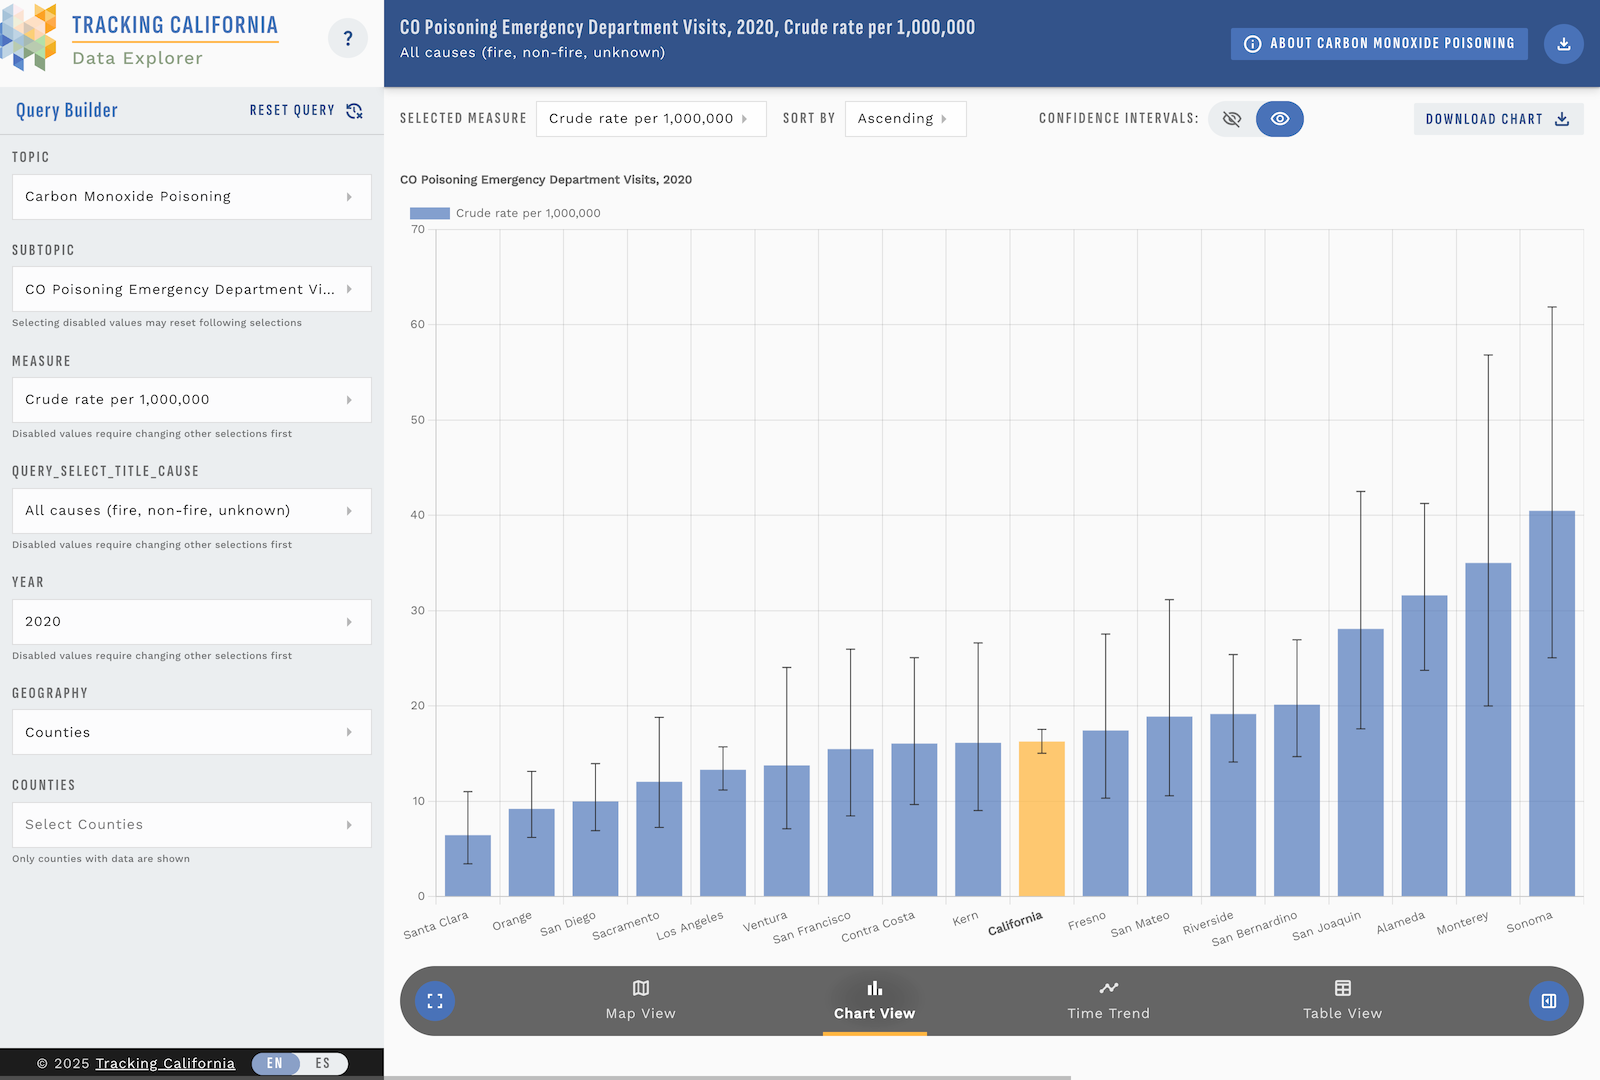Click the download icon in the header bar
1600x1080 pixels.
coord(1563,45)
